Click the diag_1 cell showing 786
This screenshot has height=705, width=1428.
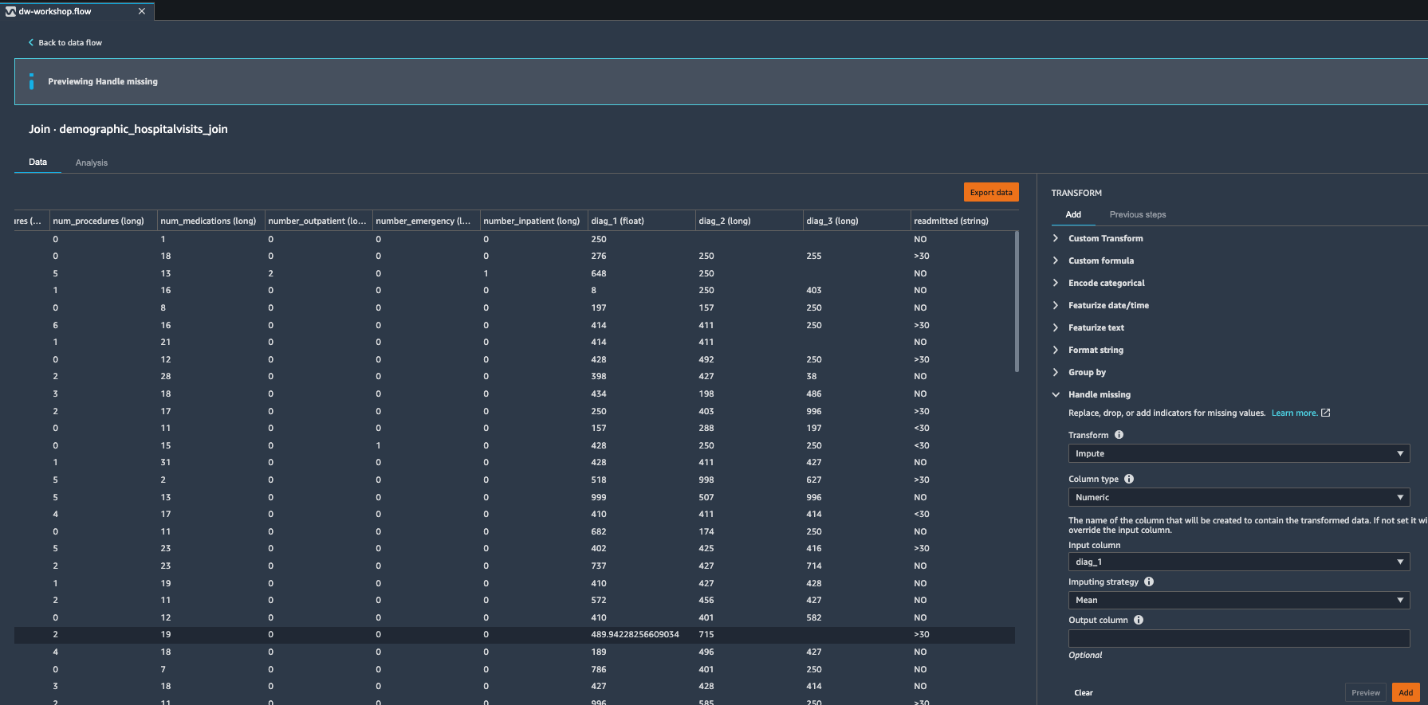click(x=599, y=669)
